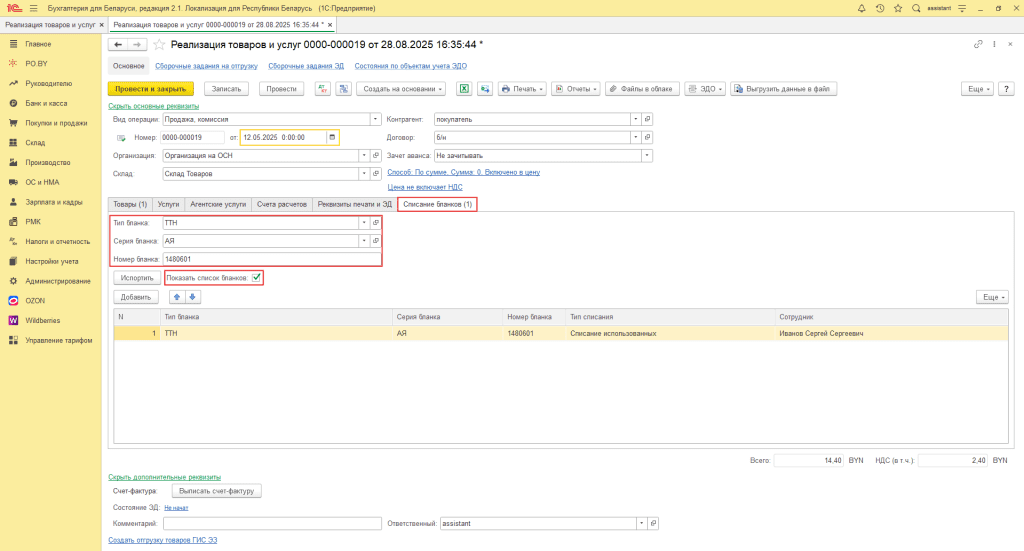Go back with left arrow
1024x551 pixels.
click(x=118, y=44)
